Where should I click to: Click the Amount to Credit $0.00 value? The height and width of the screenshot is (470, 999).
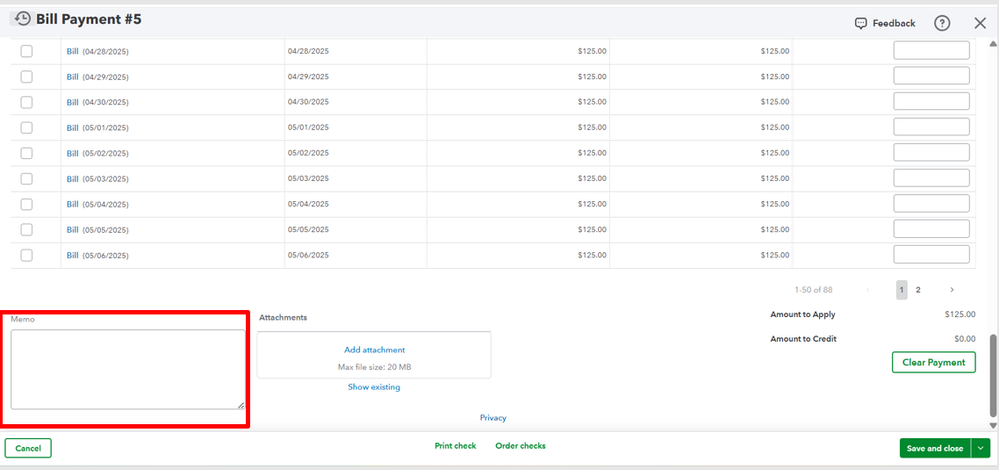point(965,339)
